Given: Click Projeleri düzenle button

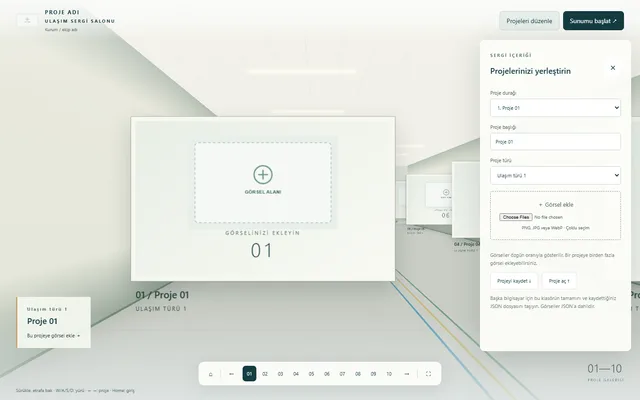Looking at the screenshot, I should pos(529,21).
